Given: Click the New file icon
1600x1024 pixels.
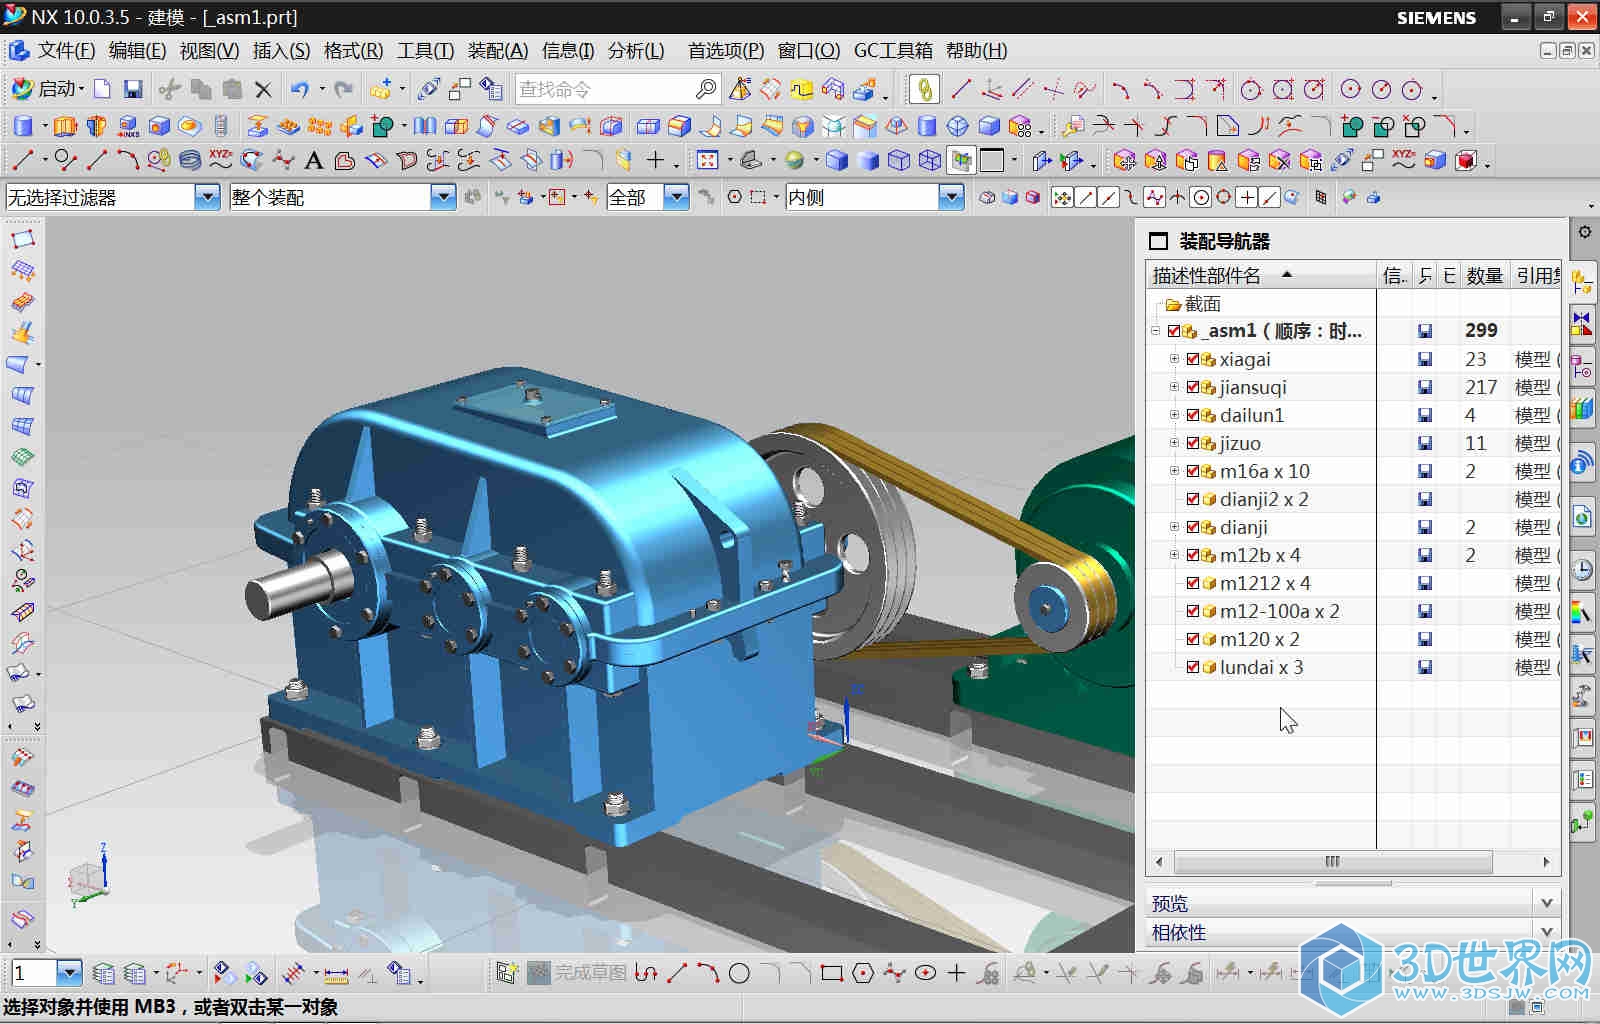Looking at the screenshot, I should (x=103, y=89).
